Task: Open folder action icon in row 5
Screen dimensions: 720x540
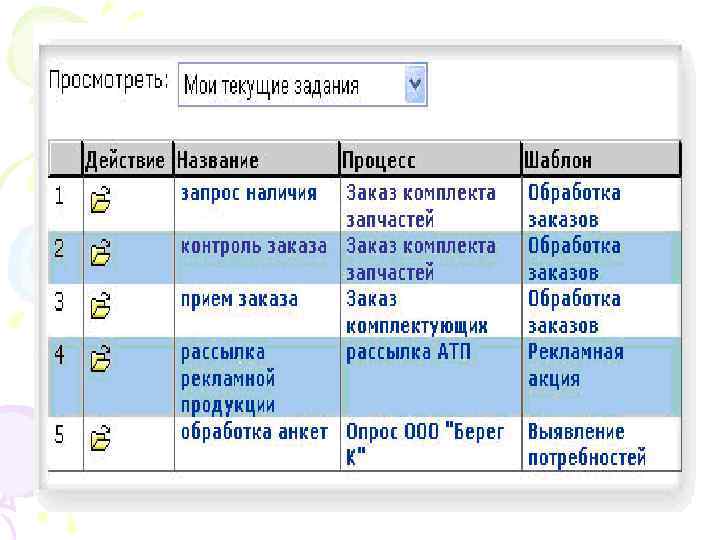Action: point(101,438)
